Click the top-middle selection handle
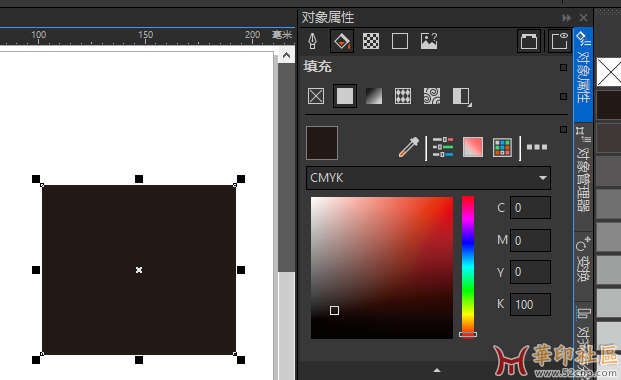Image resolution: width=621 pixels, height=380 pixels. pos(139,179)
